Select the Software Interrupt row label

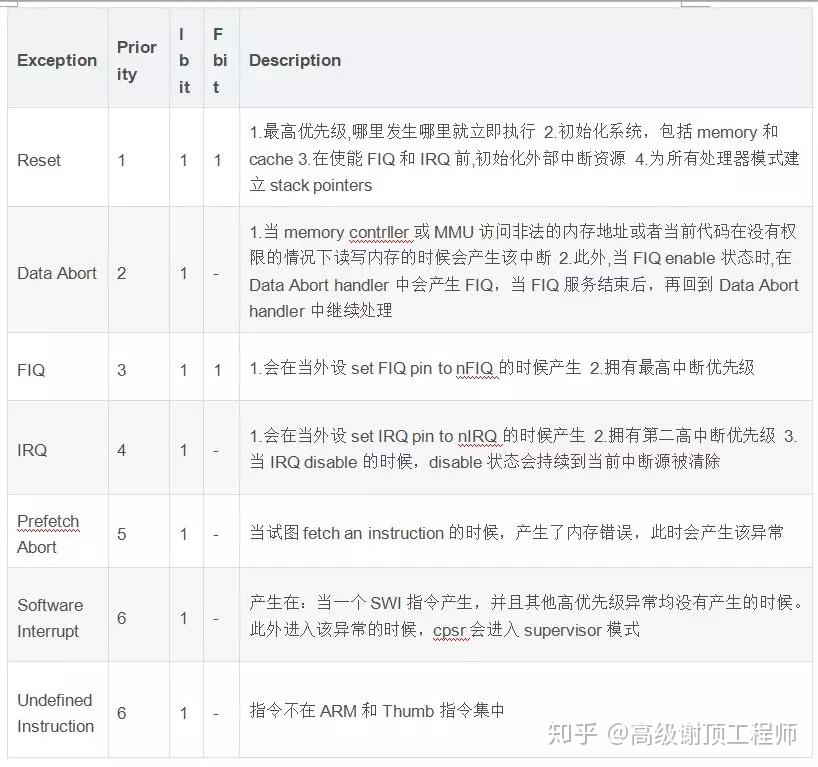point(50,618)
